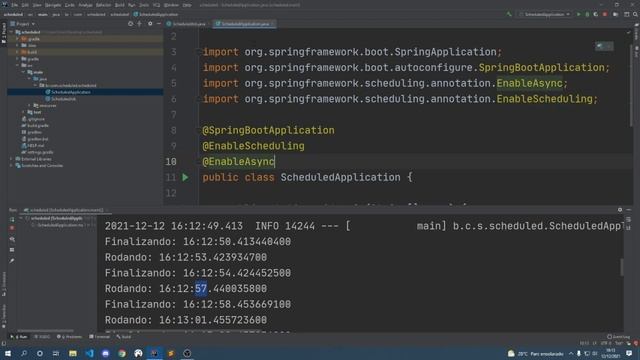
Task: Open the Project view selector dropdown
Action: [23, 24]
